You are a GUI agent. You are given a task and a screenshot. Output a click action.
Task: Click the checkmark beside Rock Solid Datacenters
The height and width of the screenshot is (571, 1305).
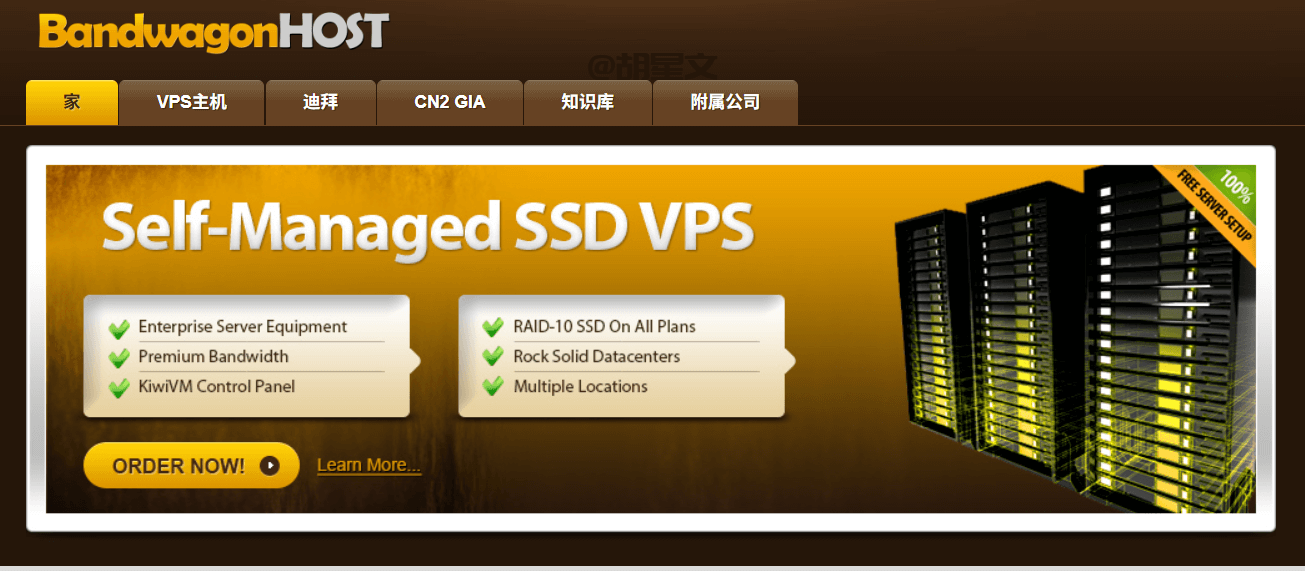coord(493,358)
